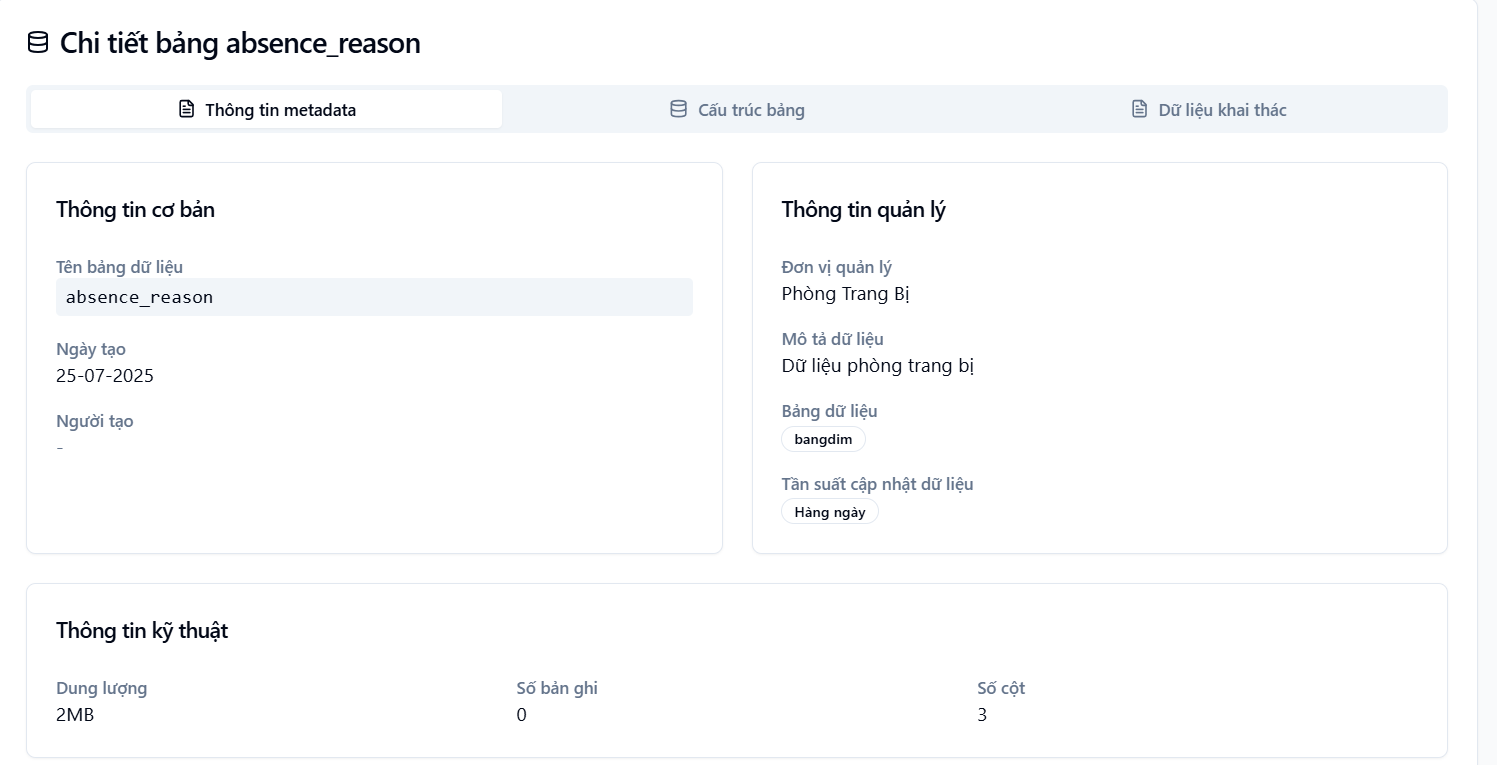The width and height of the screenshot is (1497, 765).
Task: Click the document icon on Thông tin metadata tab
Action: click(x=186, y=109)
